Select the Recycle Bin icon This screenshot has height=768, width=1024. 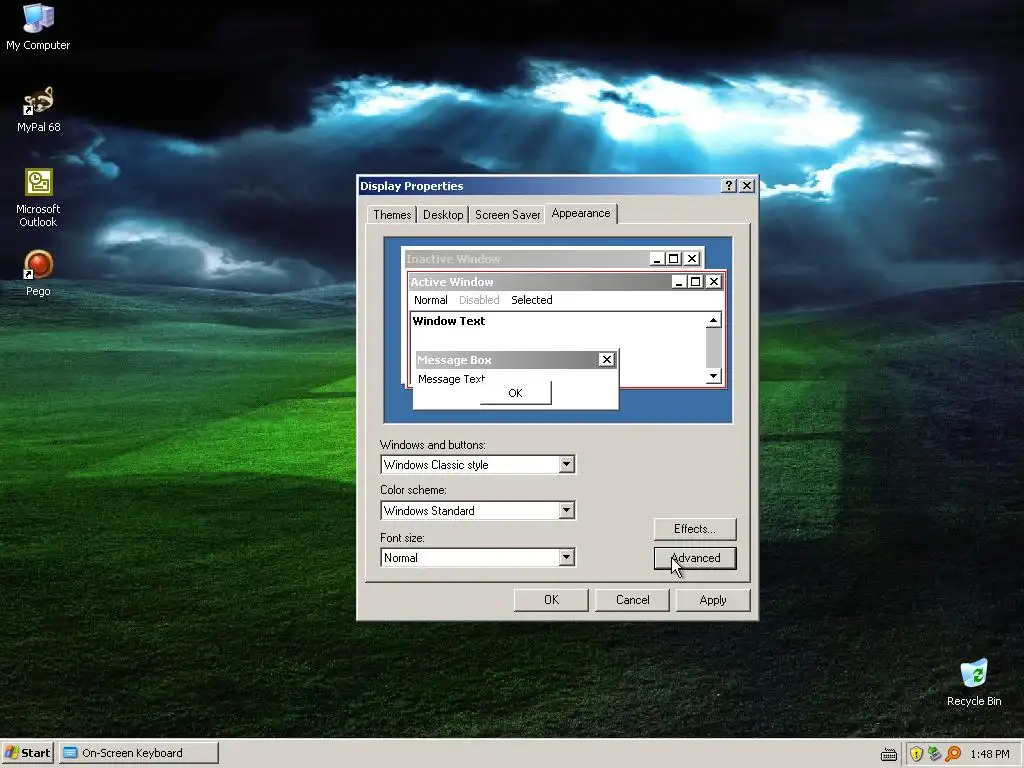(x=974, y=682)
